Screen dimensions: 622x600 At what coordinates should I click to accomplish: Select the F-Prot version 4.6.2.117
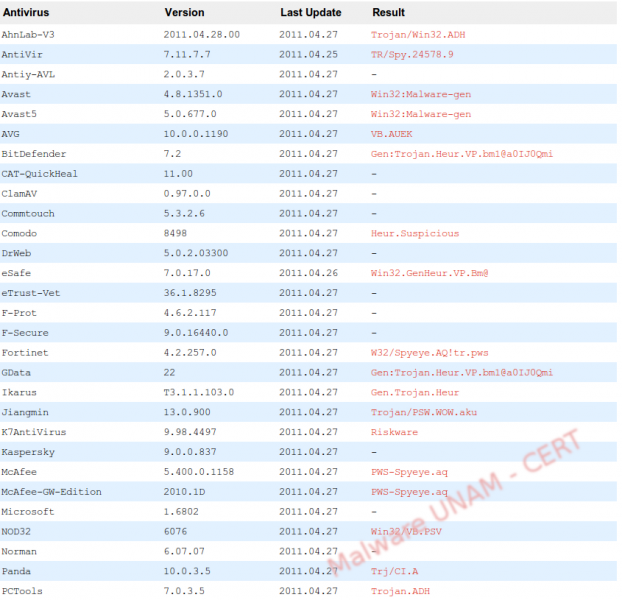point(190,313)
